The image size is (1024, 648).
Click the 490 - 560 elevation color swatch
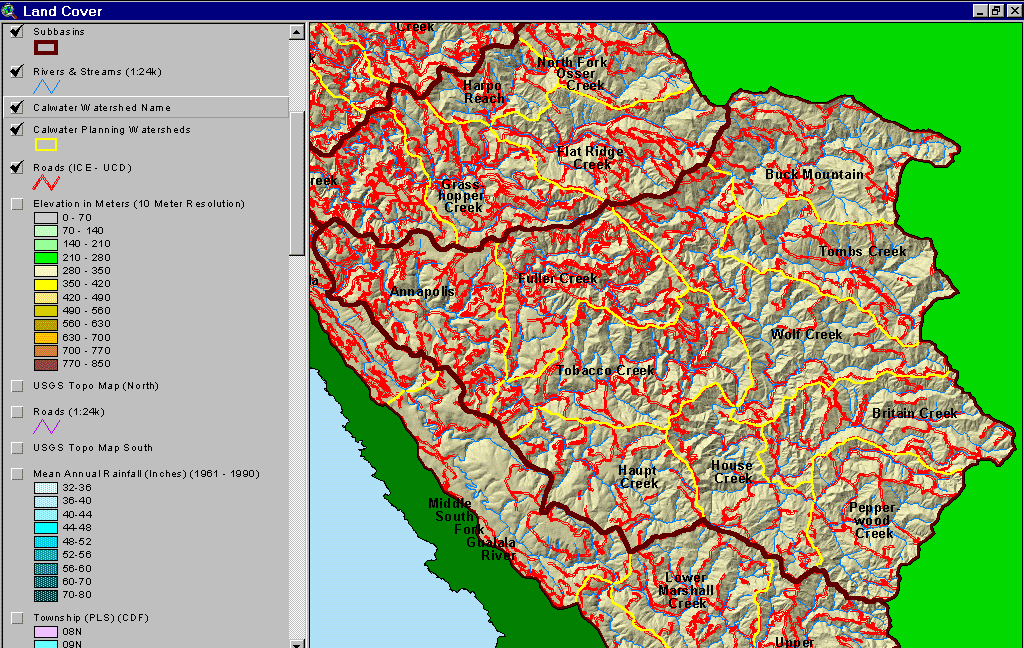(x=46, y=311)
